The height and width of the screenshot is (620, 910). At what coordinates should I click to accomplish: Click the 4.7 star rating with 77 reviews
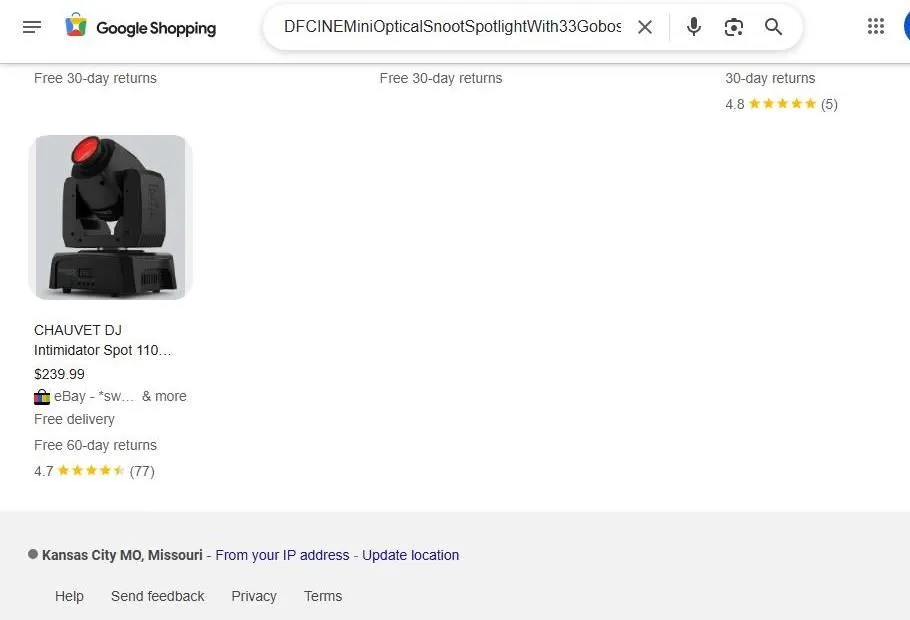point(94,471)
